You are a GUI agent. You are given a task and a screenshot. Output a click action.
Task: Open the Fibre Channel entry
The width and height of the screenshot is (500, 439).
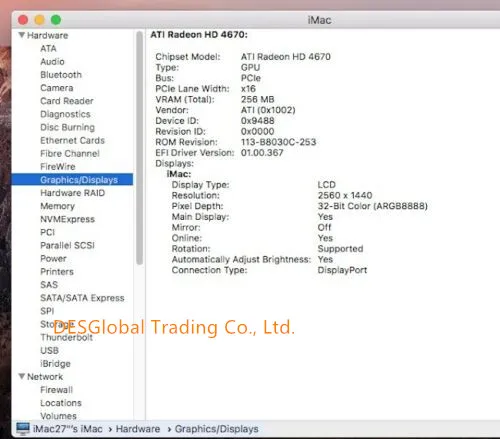70,154
